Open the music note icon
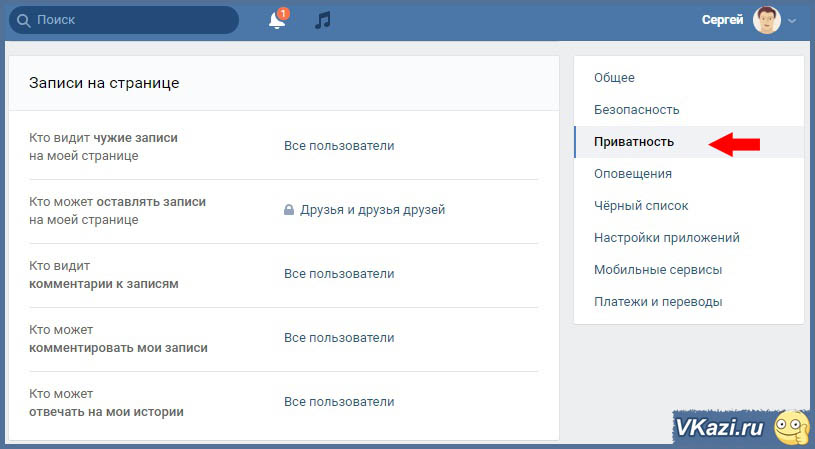Screen dimensions: 815x449 click(322, 20)
